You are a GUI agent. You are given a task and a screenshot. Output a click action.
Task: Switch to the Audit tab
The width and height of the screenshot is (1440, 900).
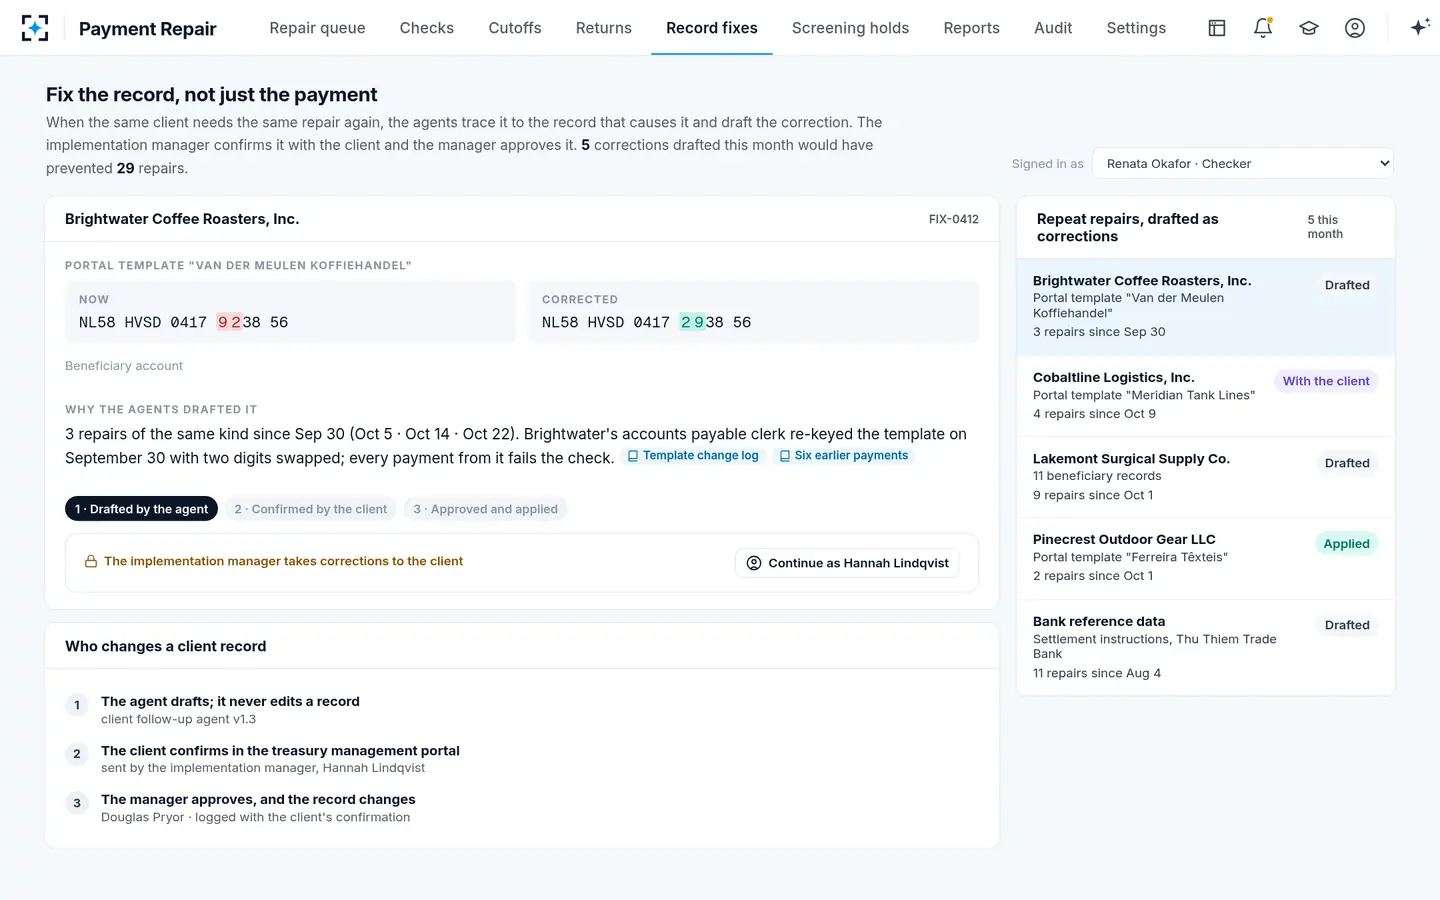point(1053,28)
